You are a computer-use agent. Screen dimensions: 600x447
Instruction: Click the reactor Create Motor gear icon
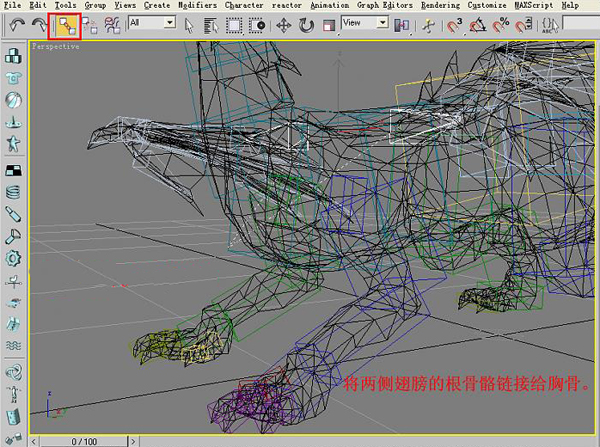coord(13,258)
